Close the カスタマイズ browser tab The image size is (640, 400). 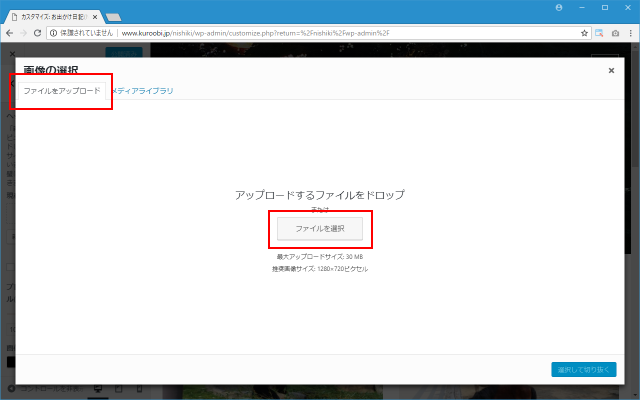click(x=95, y=17)
